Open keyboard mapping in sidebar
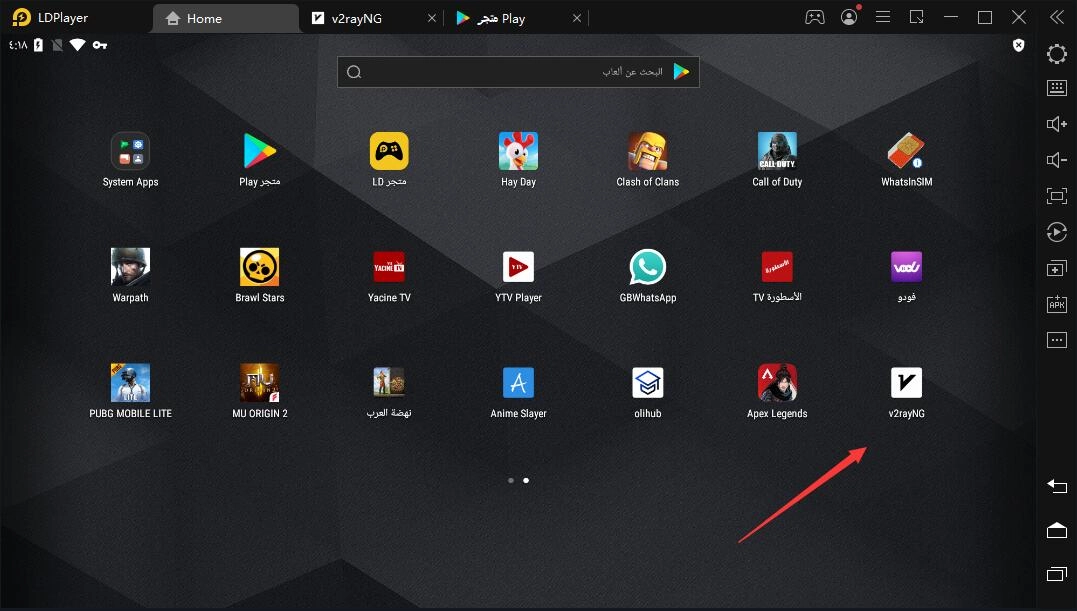 coord(1056,88)
